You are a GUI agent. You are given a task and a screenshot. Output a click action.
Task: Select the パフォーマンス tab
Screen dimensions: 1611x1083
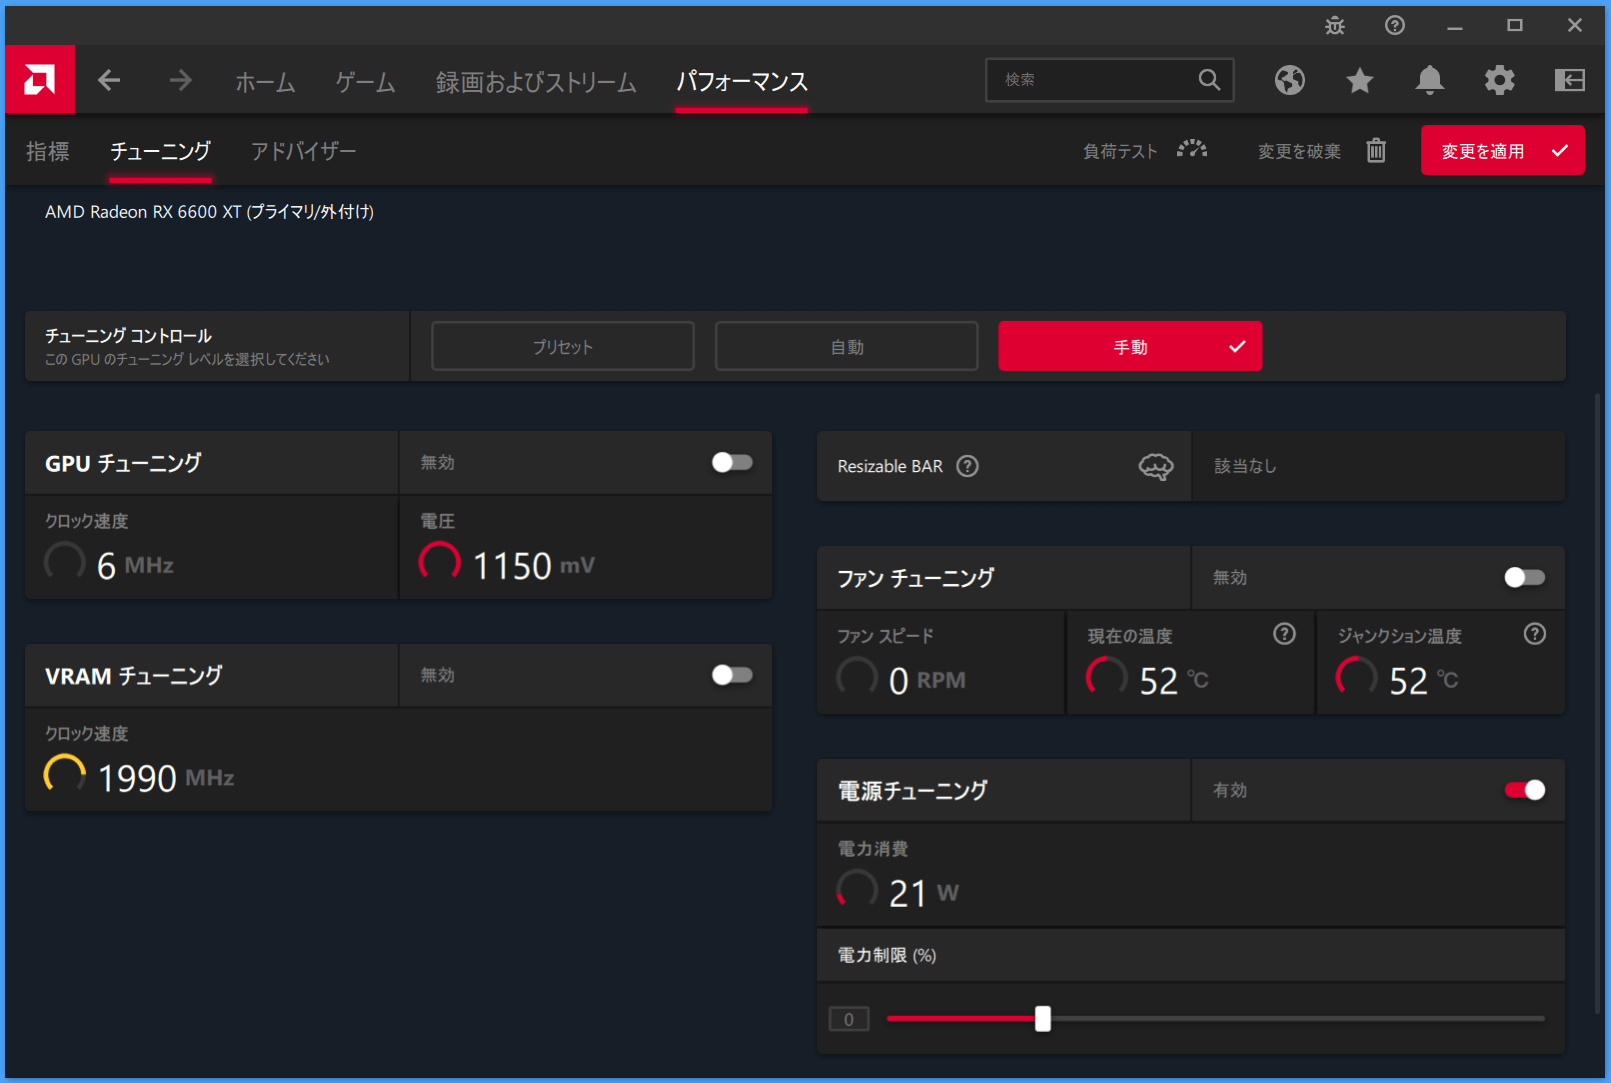coord(742,82)
